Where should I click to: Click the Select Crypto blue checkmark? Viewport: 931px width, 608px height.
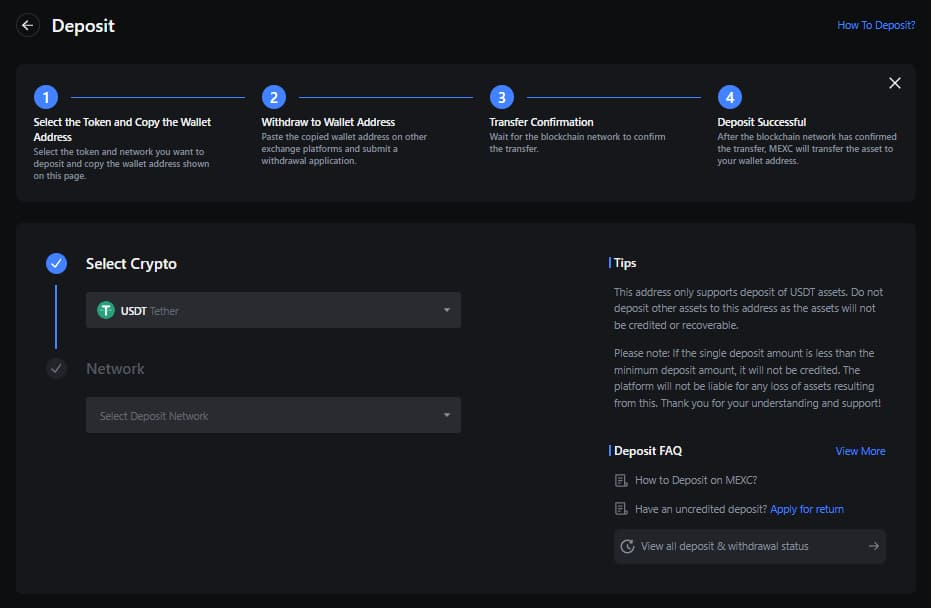tap(56, 264)
